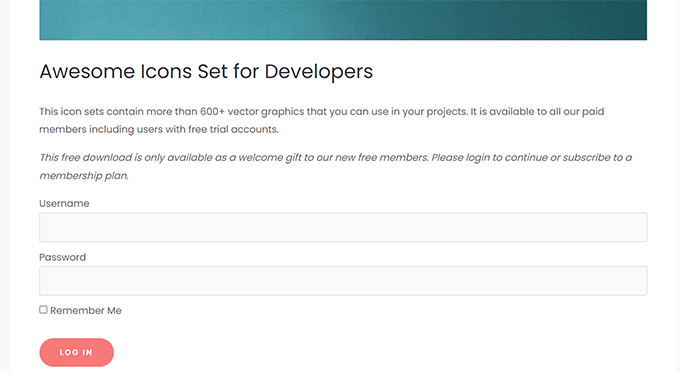
Task: Click the Password field label
Action: pos(62,257)
